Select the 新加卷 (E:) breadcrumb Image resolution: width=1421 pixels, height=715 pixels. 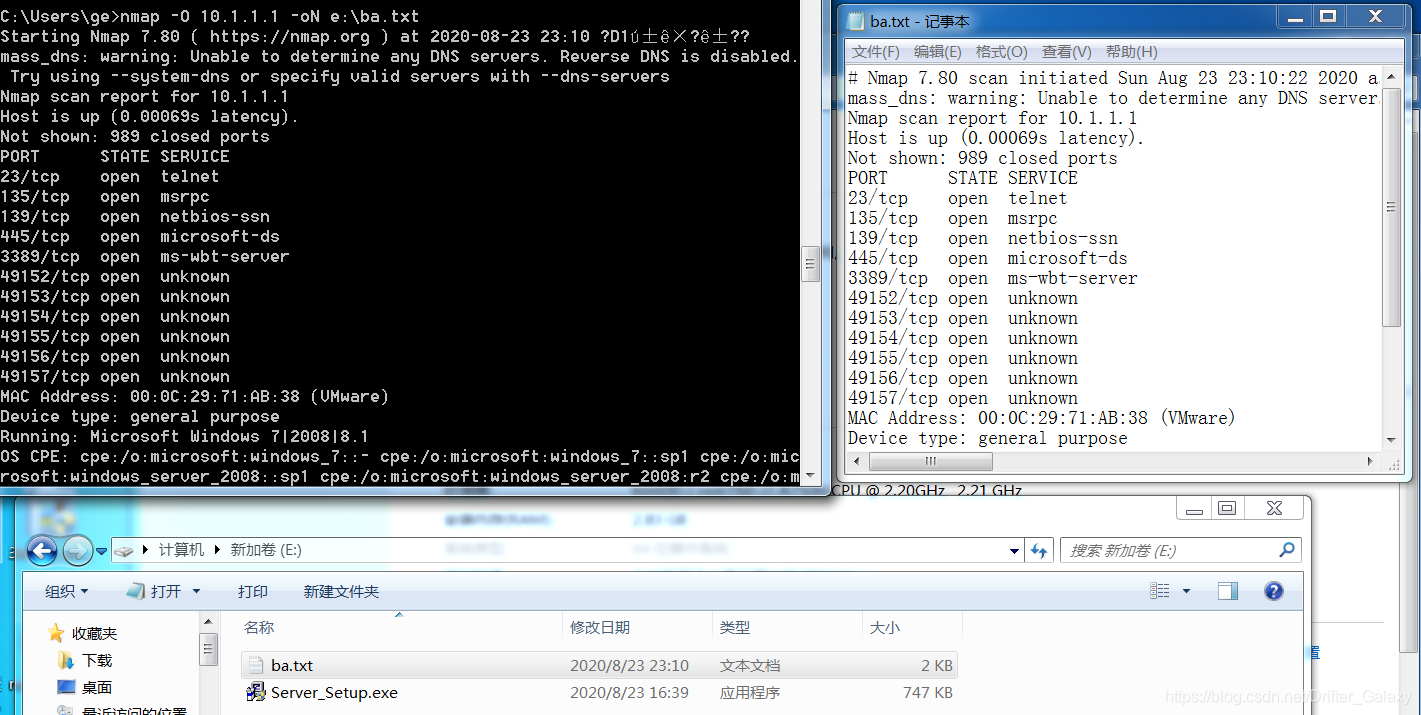pyautogui.click(x=266, y=550)
